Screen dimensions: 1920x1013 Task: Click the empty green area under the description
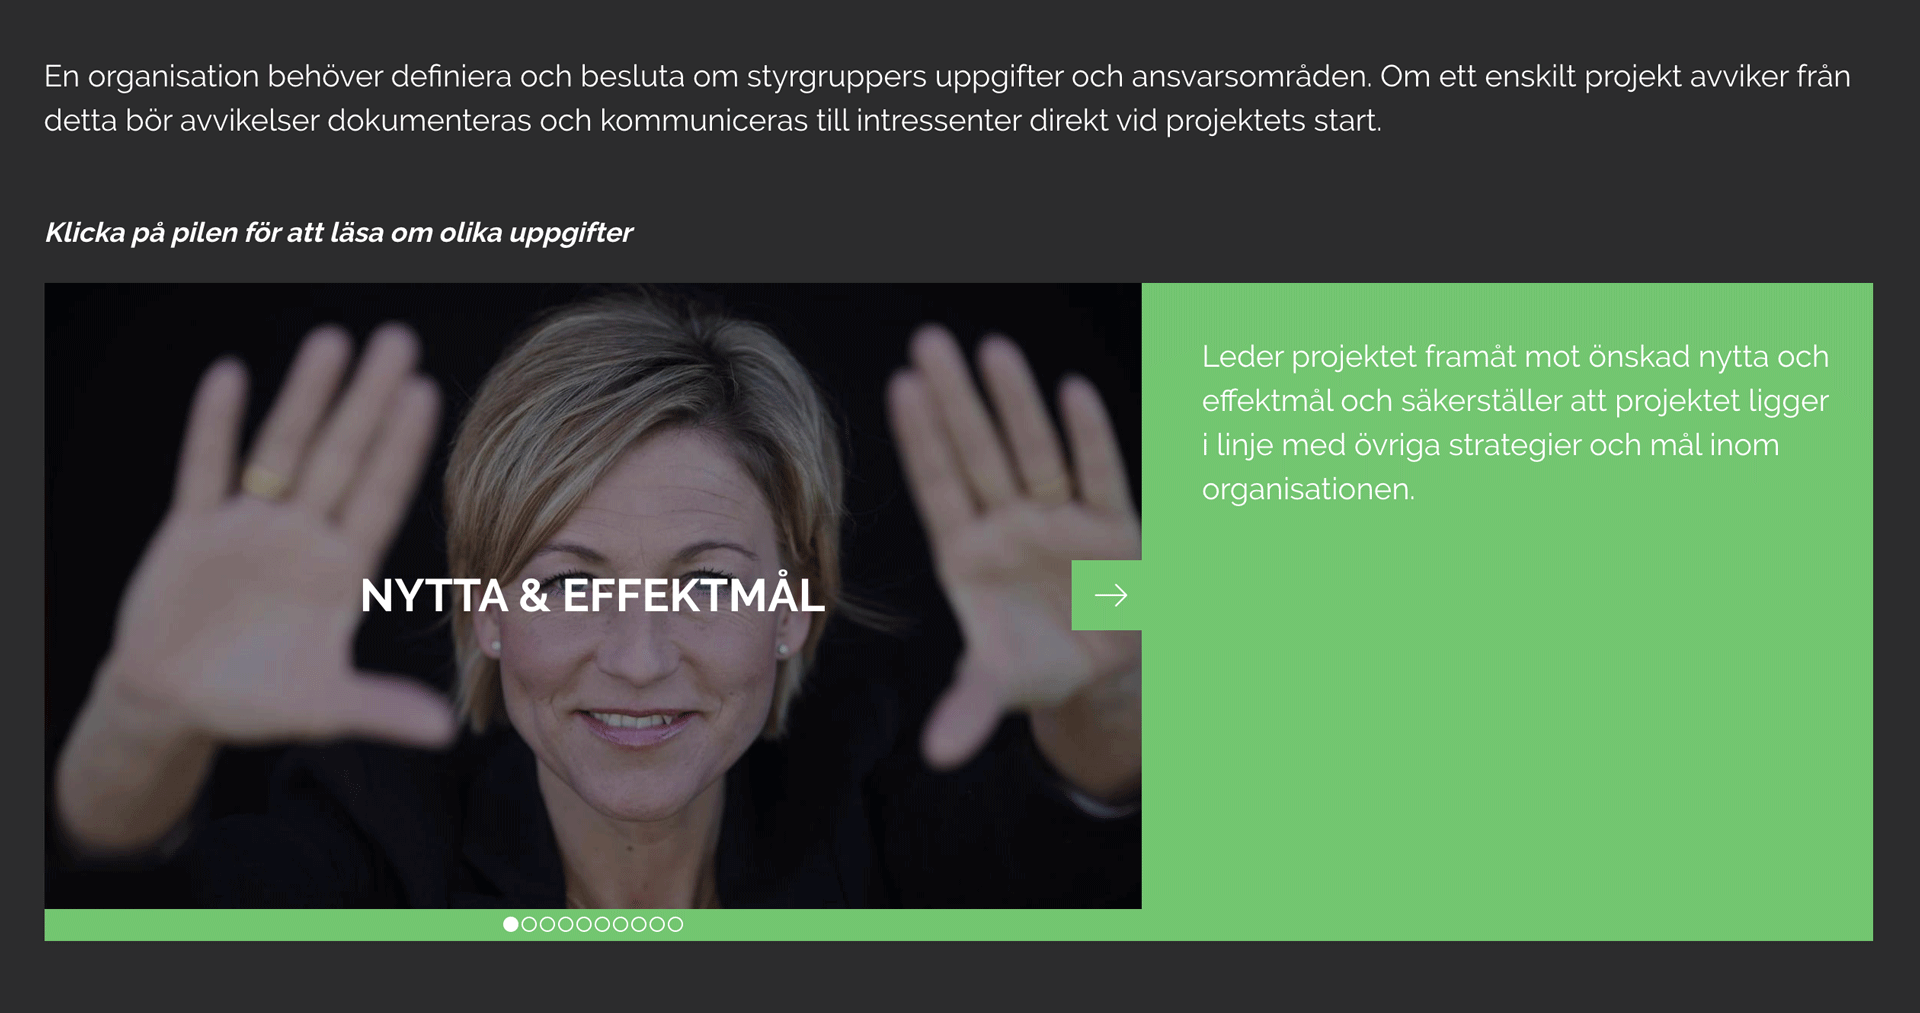1507,730
